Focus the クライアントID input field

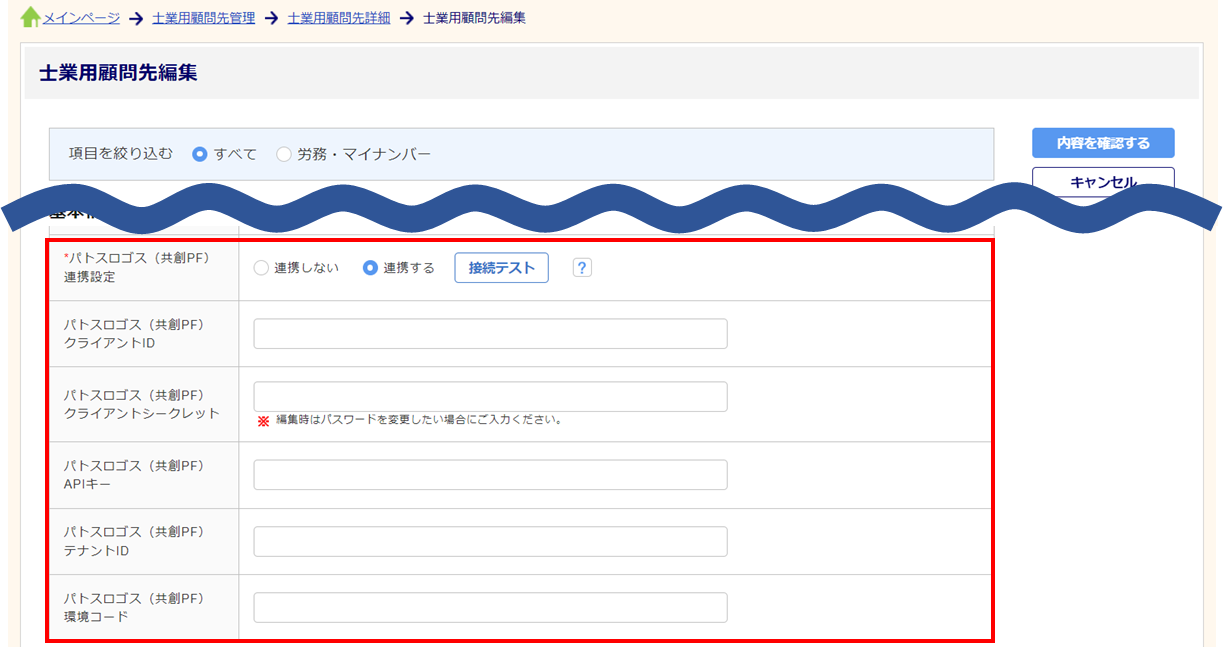[x=490, y=334]
